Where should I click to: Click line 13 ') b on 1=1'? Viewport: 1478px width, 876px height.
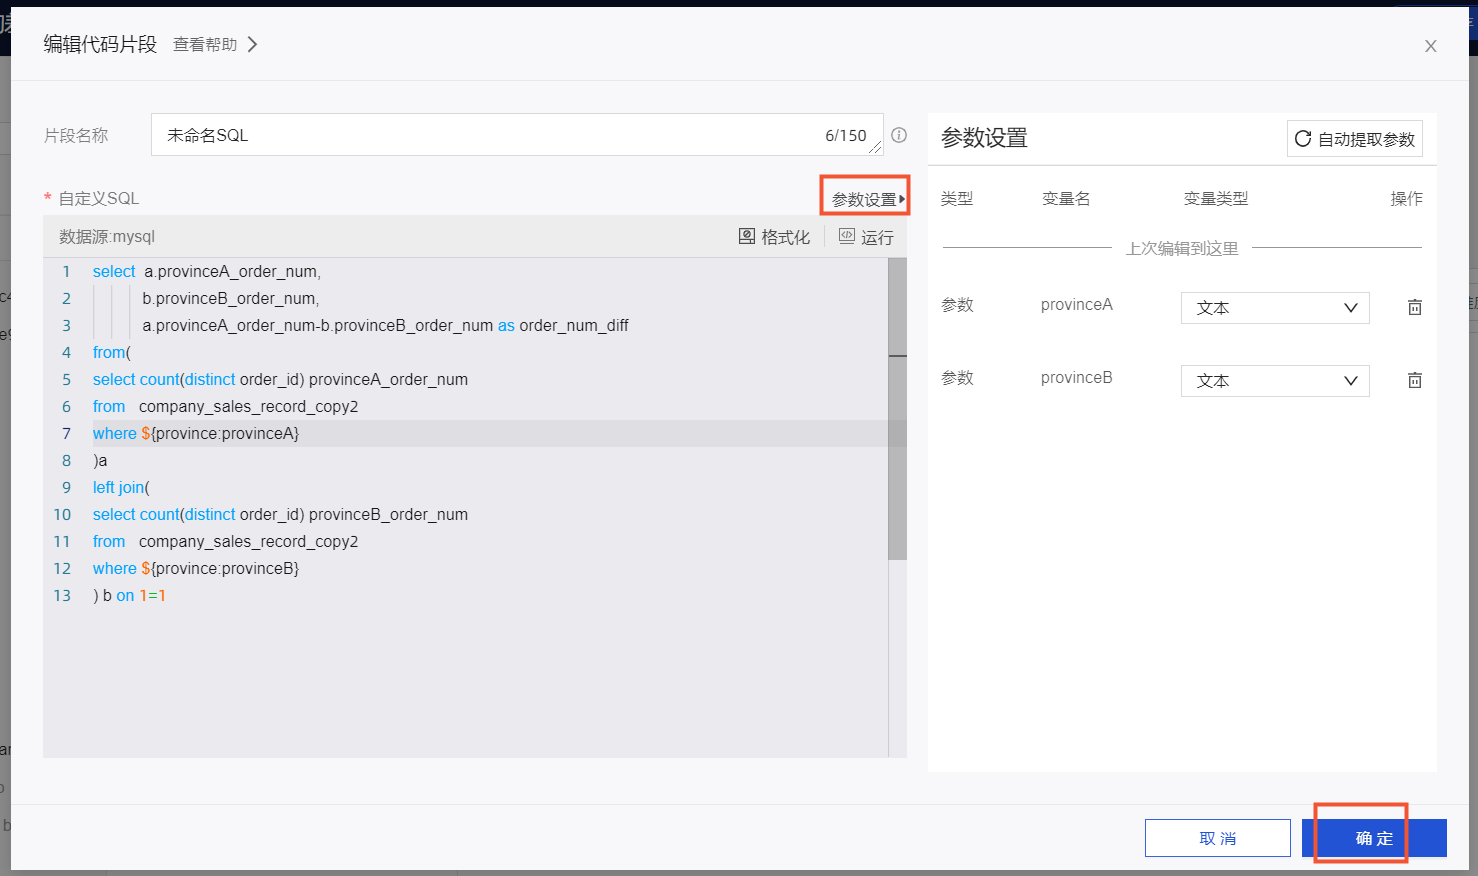tap(129, 595)
